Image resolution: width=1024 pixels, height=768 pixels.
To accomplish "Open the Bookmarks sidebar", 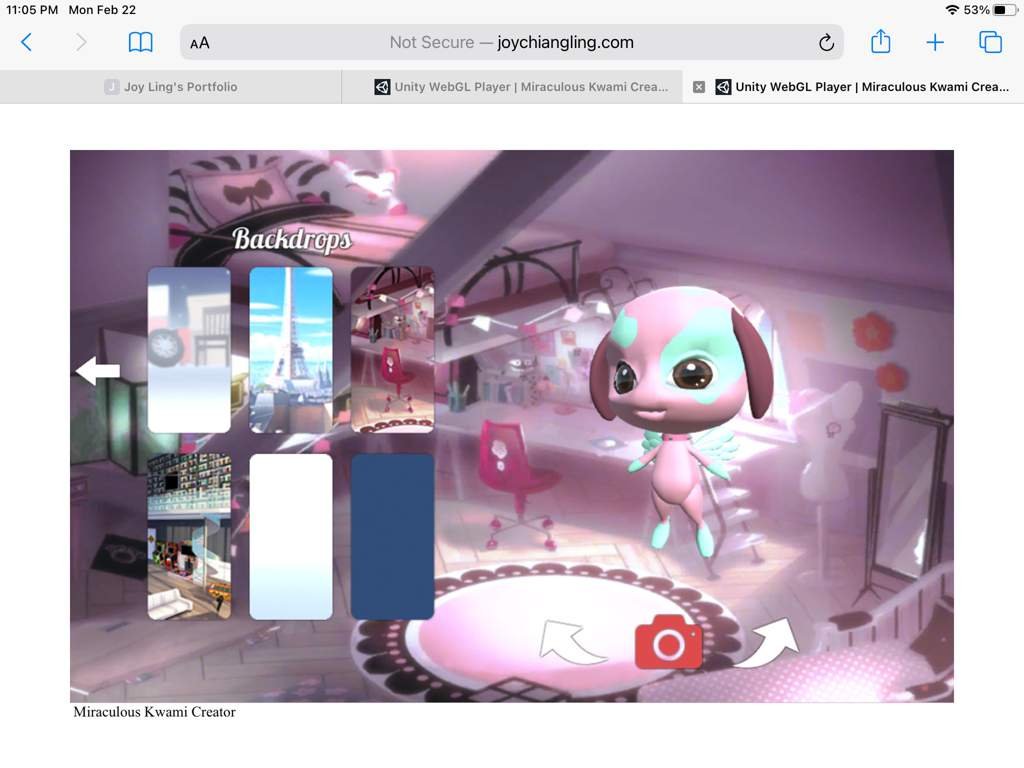I will 140,42.
